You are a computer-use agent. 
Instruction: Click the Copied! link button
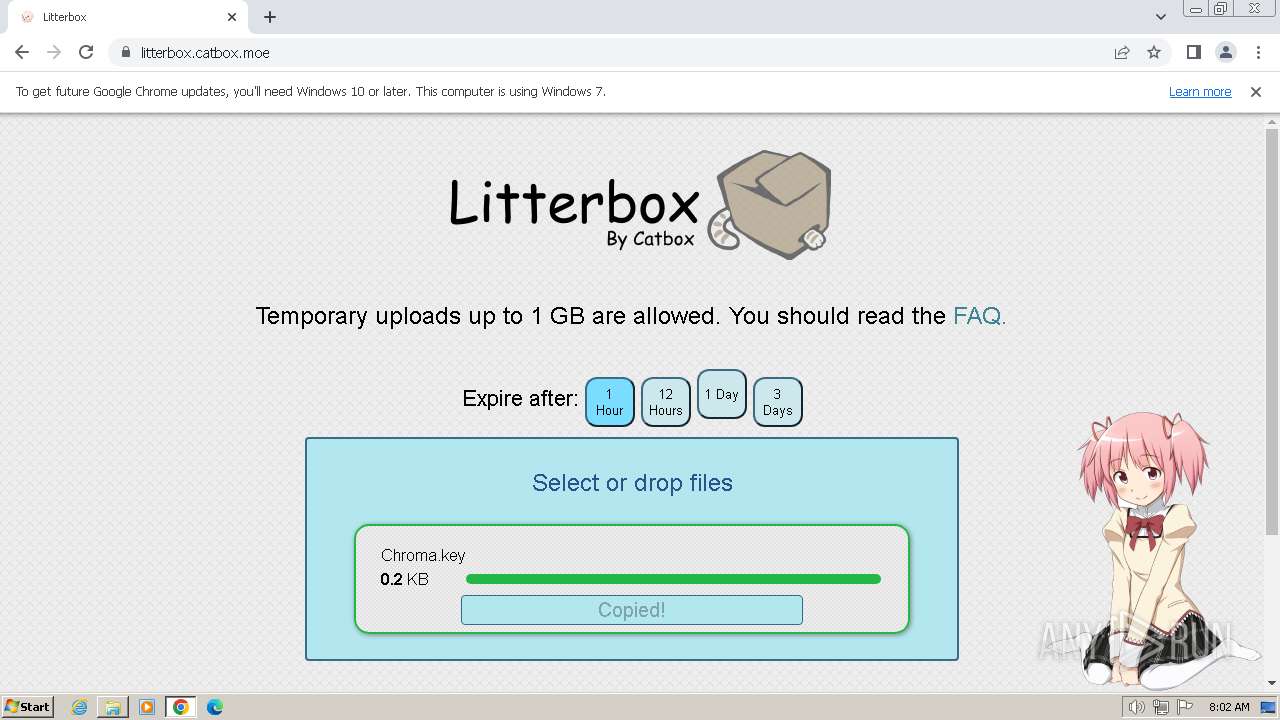(632, 610)
